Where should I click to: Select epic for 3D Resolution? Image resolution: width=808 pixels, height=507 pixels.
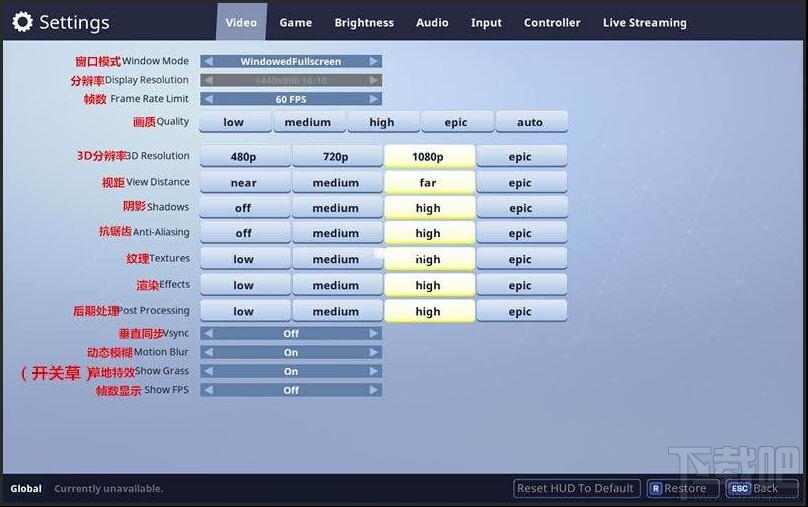click(x=521, y=156)
